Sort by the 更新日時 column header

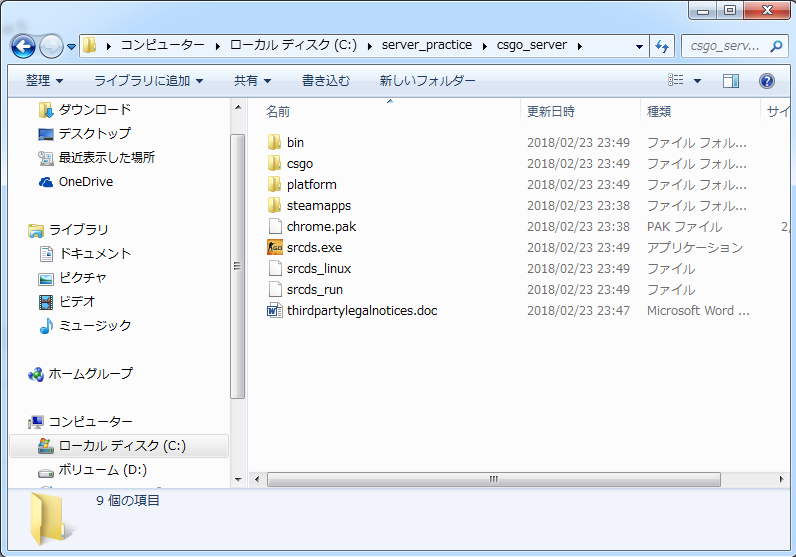551,112
